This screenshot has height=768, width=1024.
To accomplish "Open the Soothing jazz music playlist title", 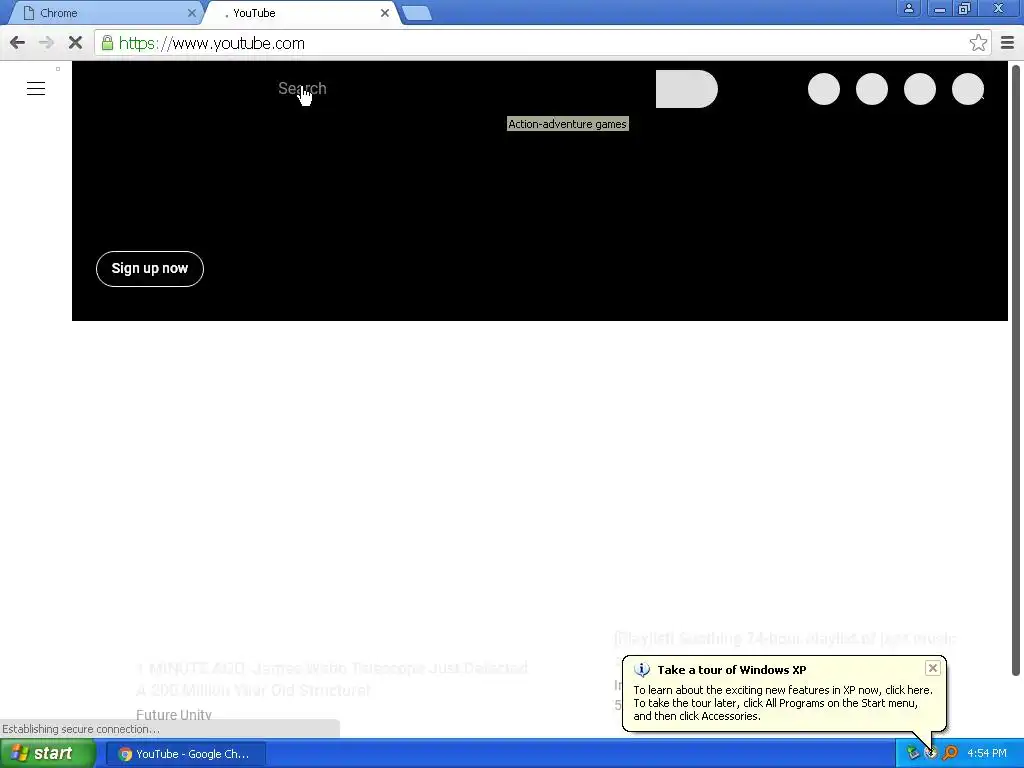I will [x=785, y=638].
